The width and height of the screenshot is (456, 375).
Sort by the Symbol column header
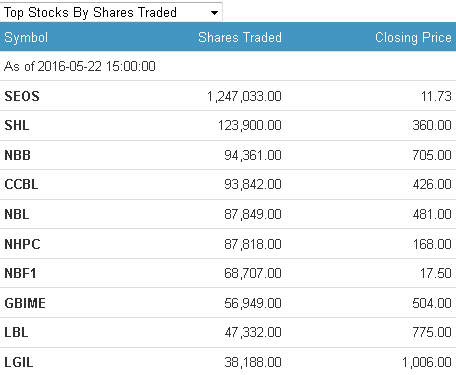[26, 37]
